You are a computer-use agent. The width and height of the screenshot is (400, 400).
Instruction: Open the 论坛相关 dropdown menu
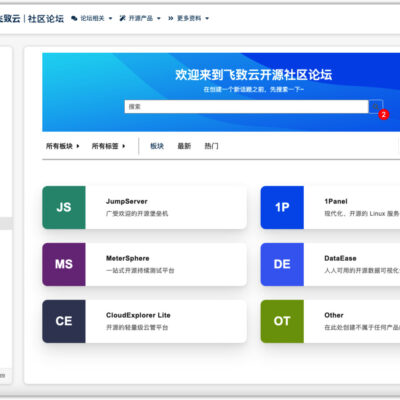92,18
